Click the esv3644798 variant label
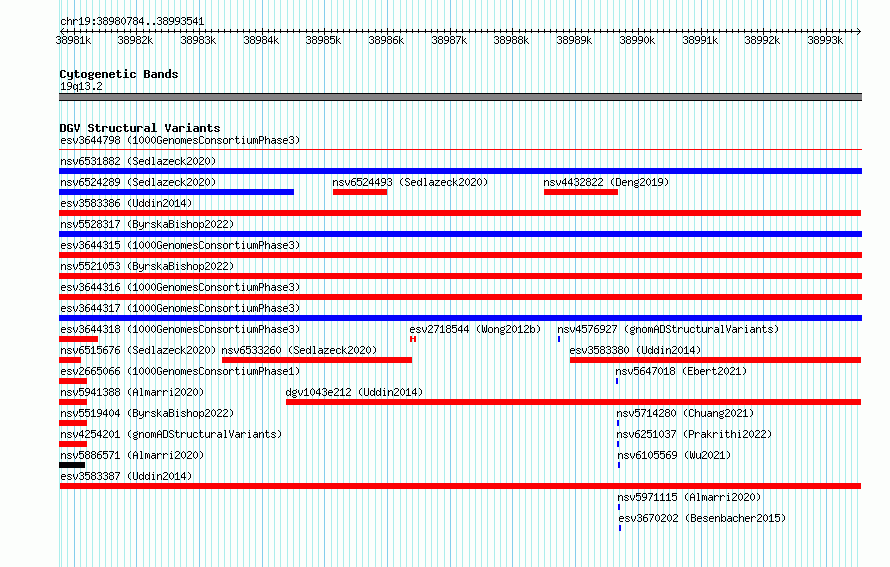This screenshot has width=890, height=567. pyautogui.click(x=180, y=140)
